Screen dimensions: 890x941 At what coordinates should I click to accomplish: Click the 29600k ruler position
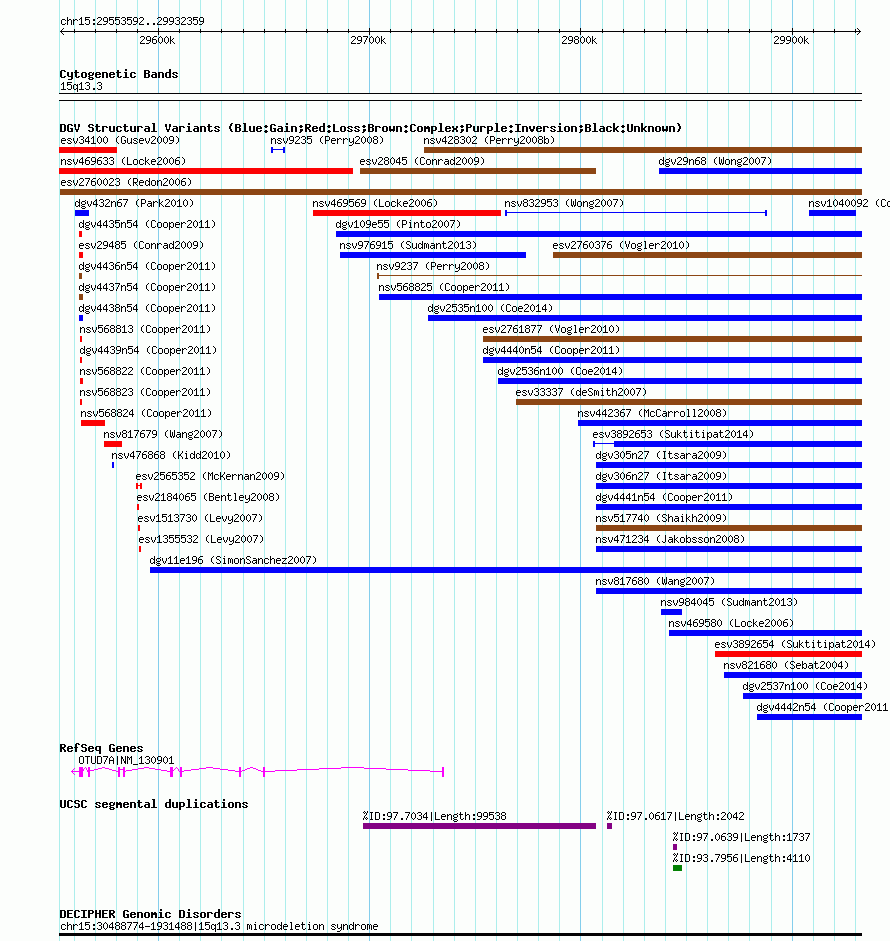[x=157, y=40]
